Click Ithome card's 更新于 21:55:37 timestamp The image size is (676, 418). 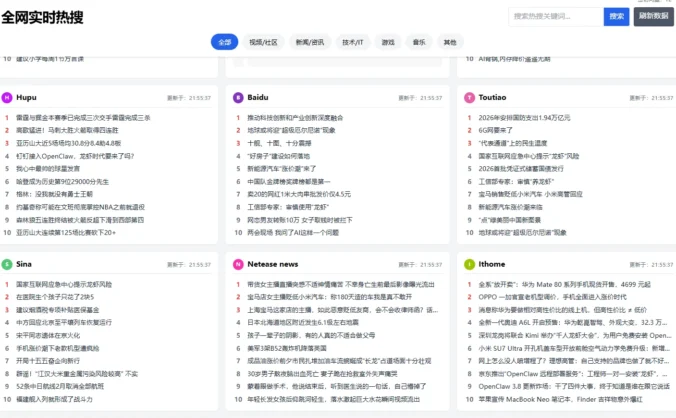pos(651,265)
